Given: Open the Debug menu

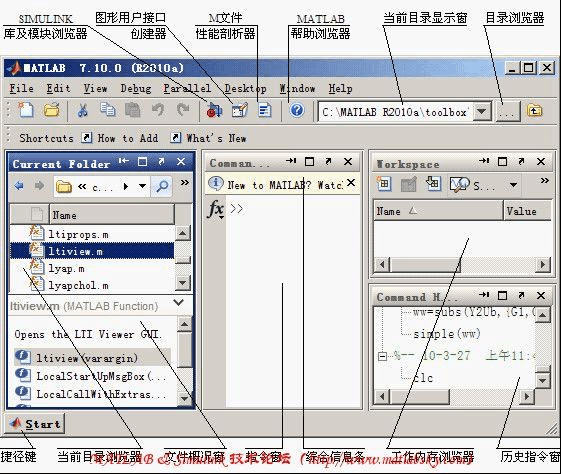Looking at the screenshot, I should coord(136,88).
